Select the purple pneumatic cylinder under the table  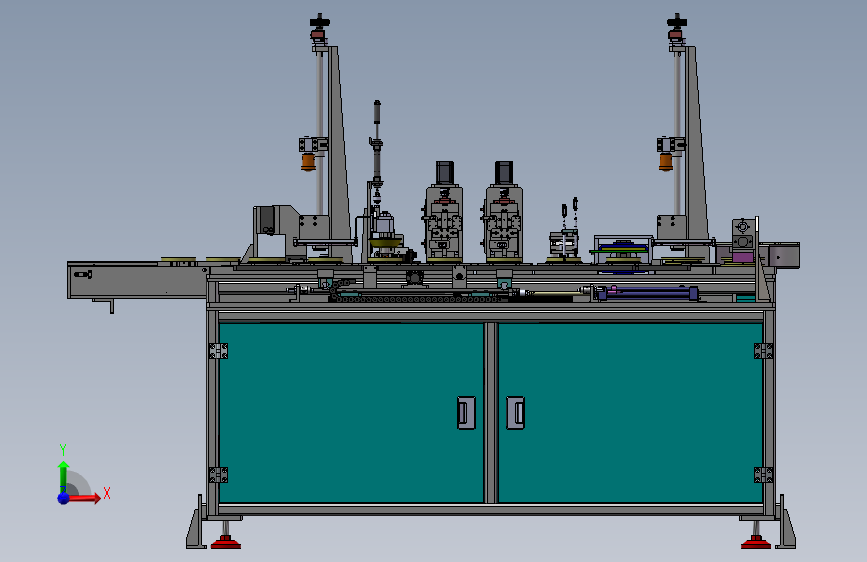pos(648,293)
